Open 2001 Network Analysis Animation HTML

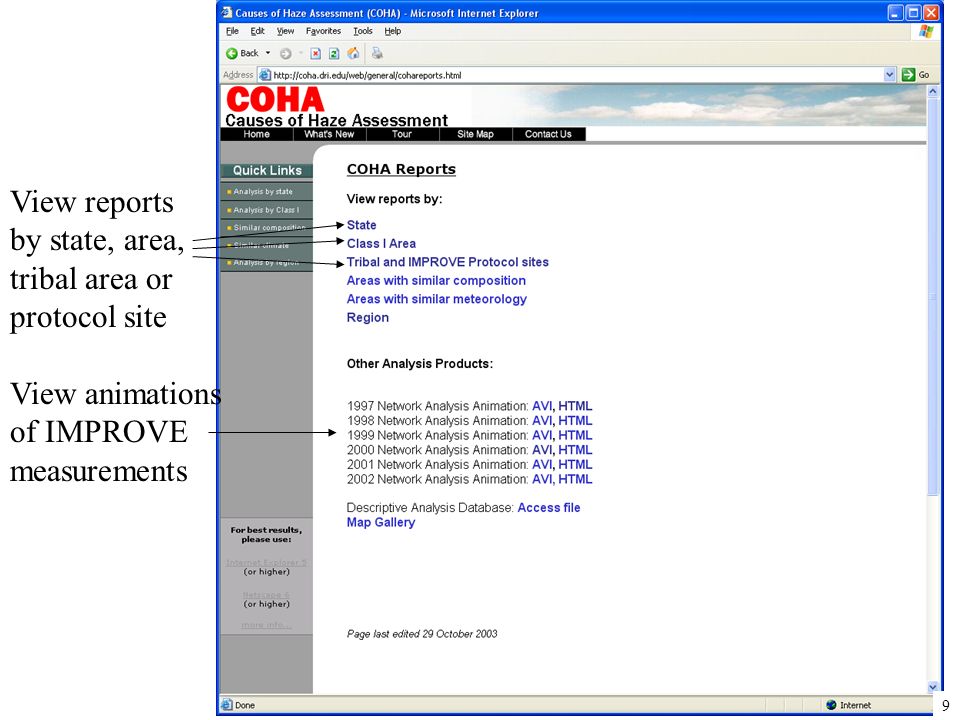(x=575, y=465)
